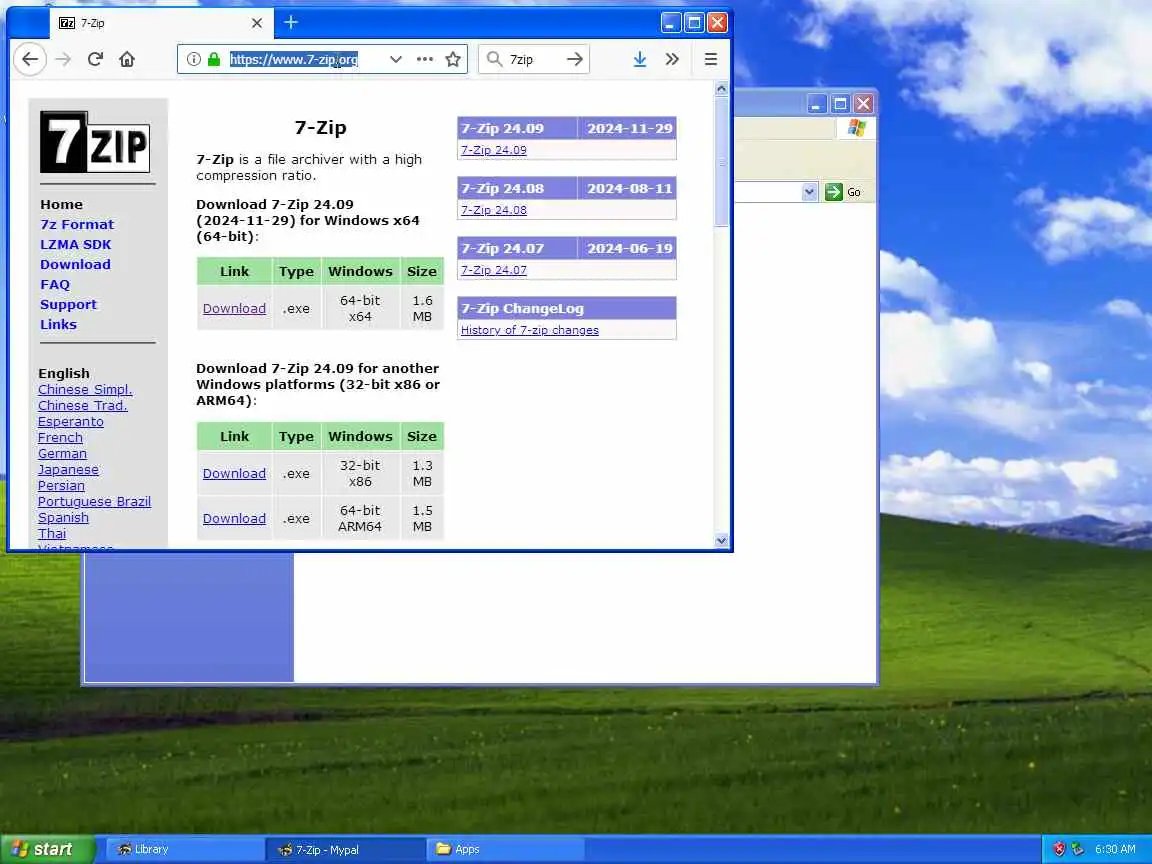This screenshot has width=1152, height=864.
Task: Show site information for 7-zip.org
Action: coord(193,60)
